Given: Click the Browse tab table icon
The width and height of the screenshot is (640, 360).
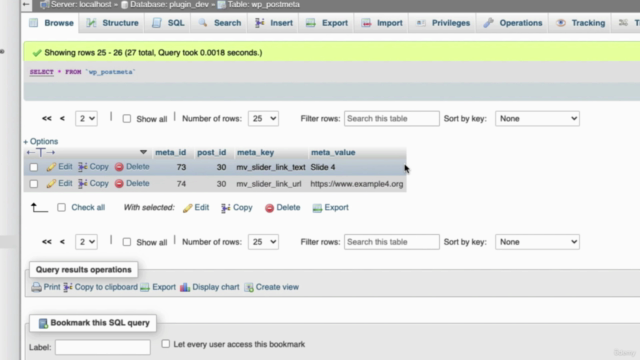Looking at the screenshot, I should (x=33, y=23).
